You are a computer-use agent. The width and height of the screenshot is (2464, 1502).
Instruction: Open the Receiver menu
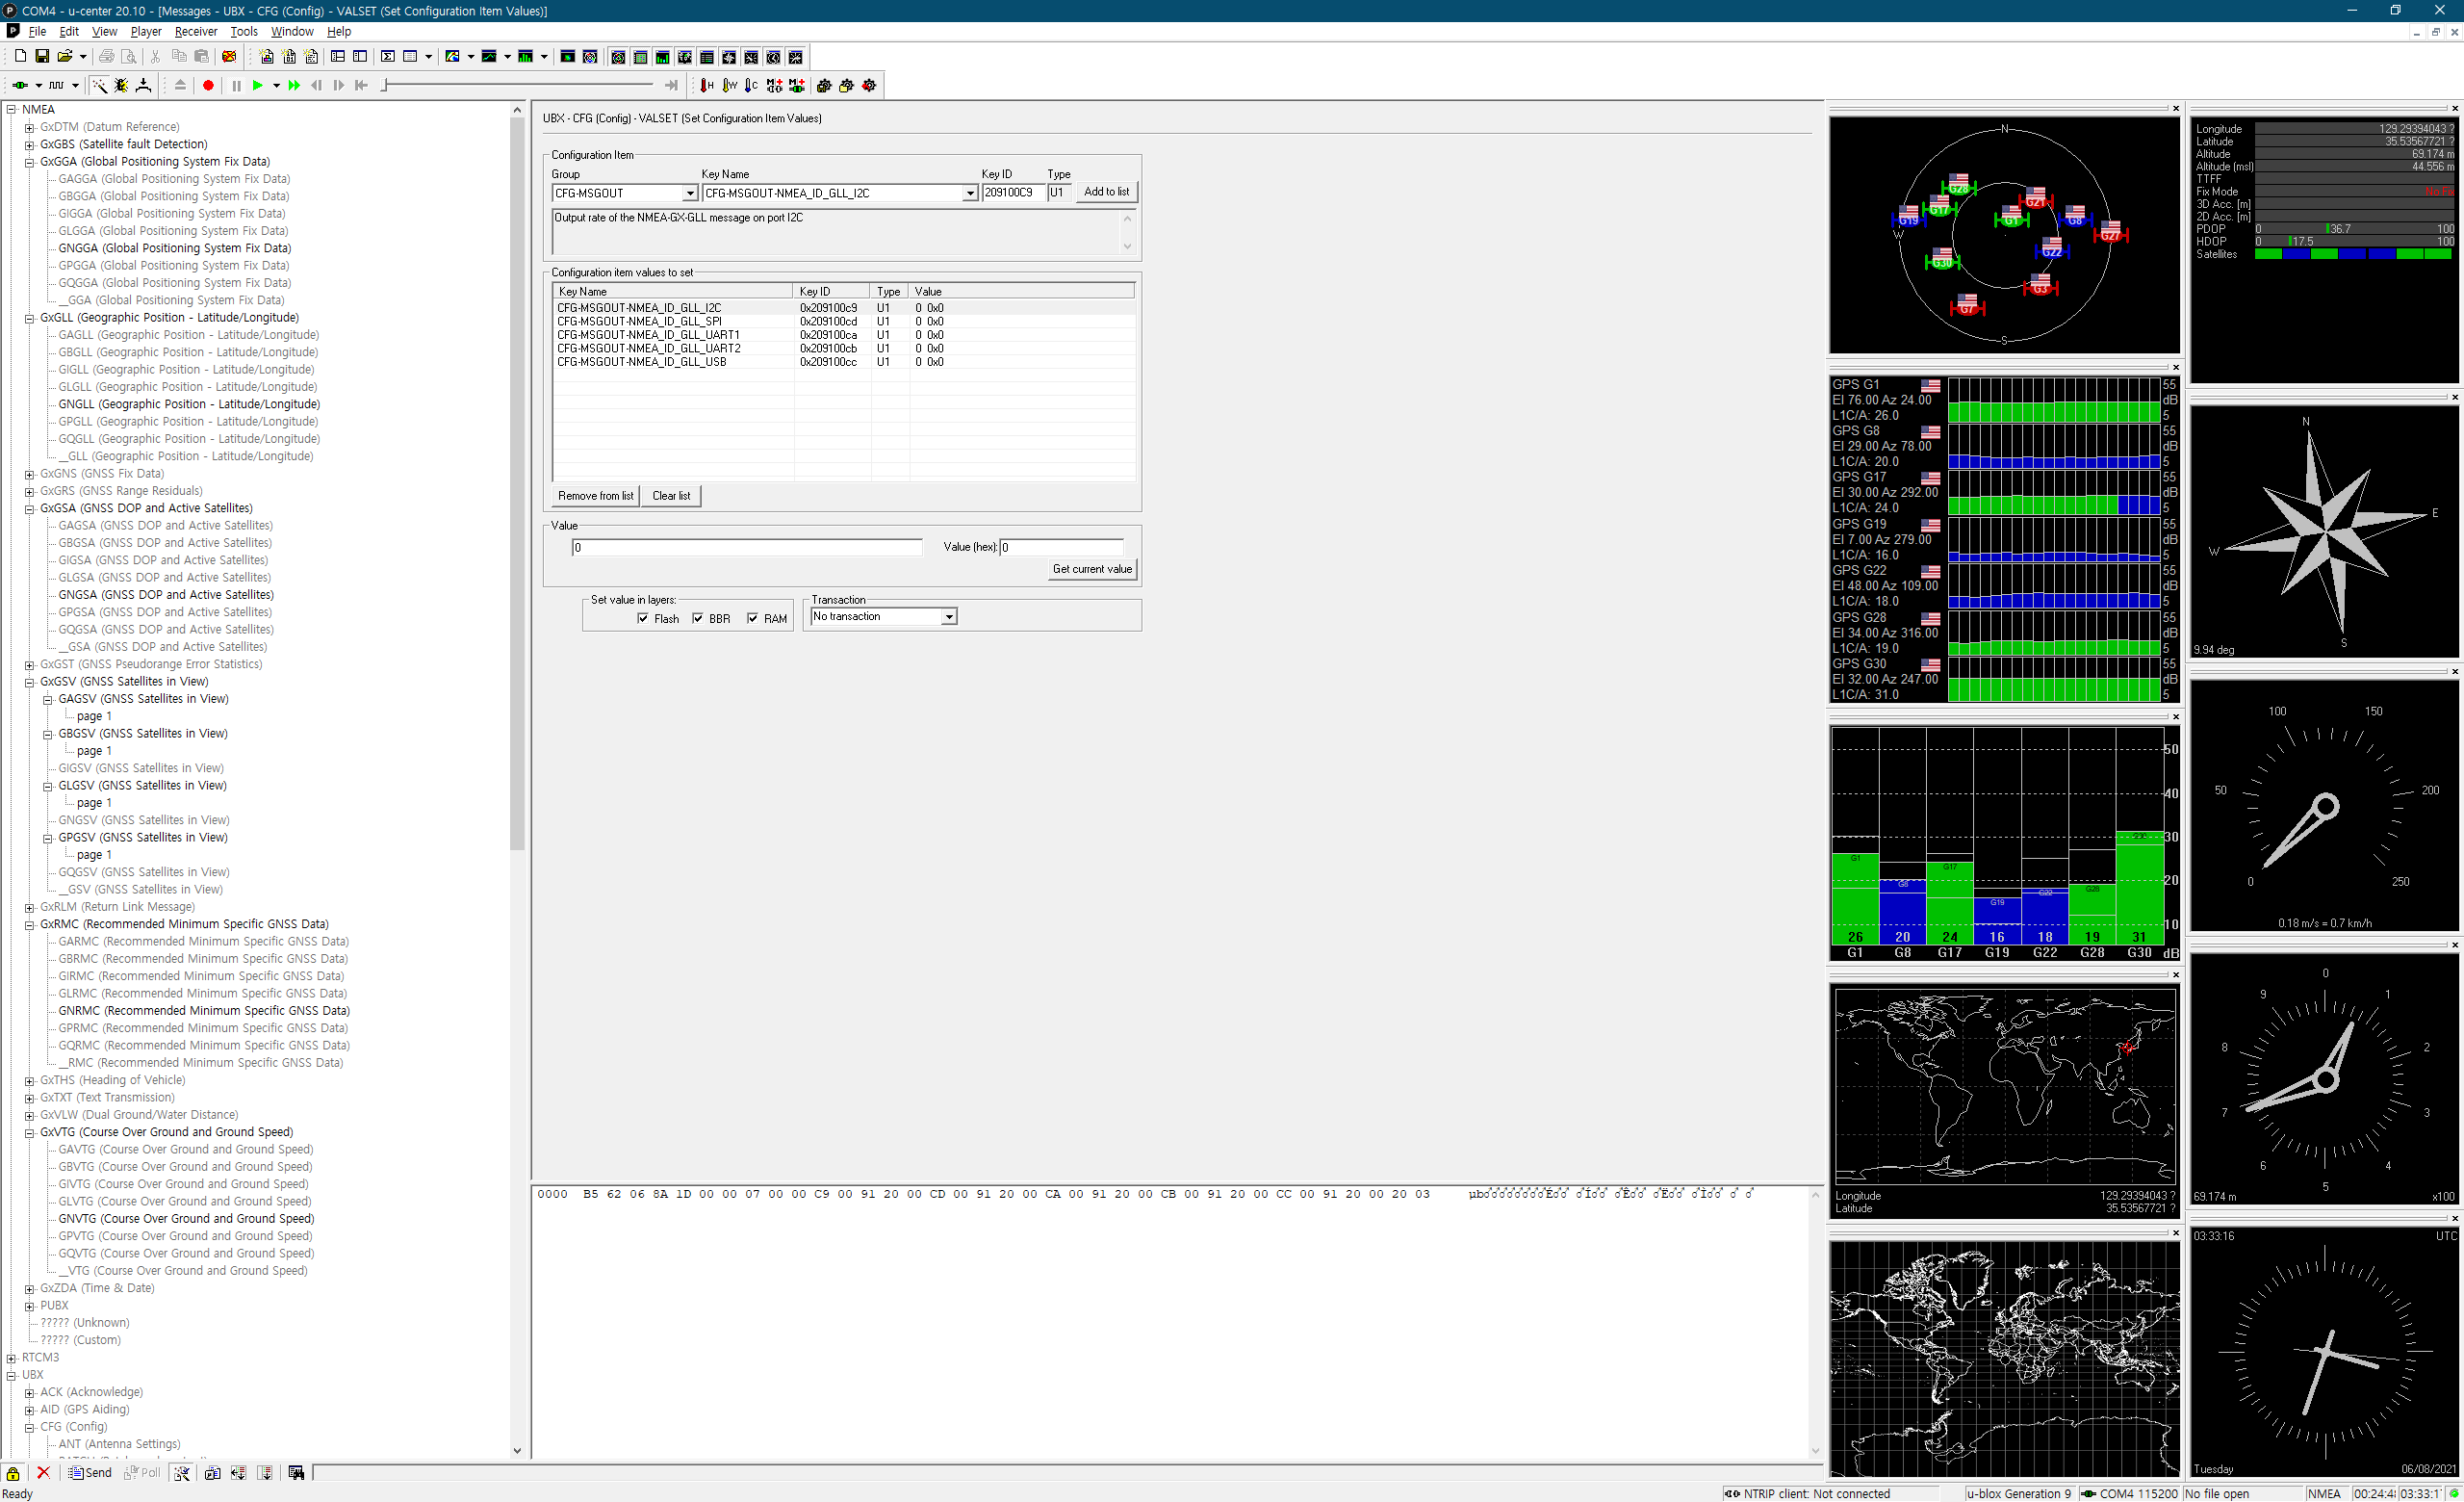coord(195,32)
